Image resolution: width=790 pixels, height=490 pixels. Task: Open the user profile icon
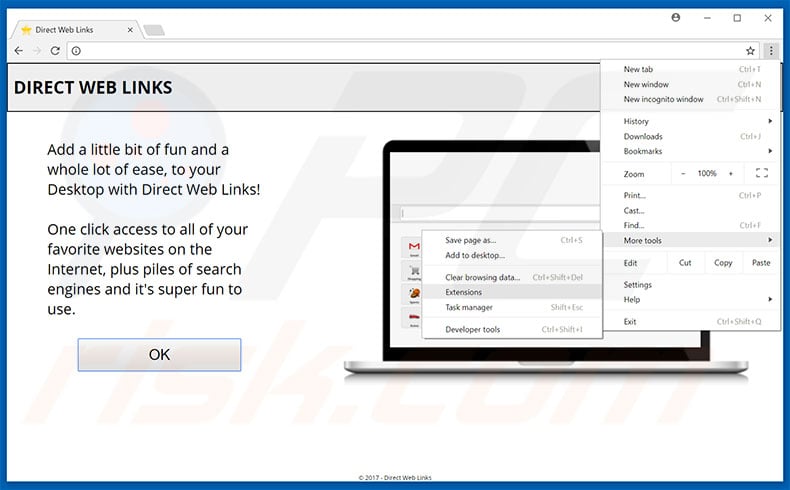click(676, 18)
